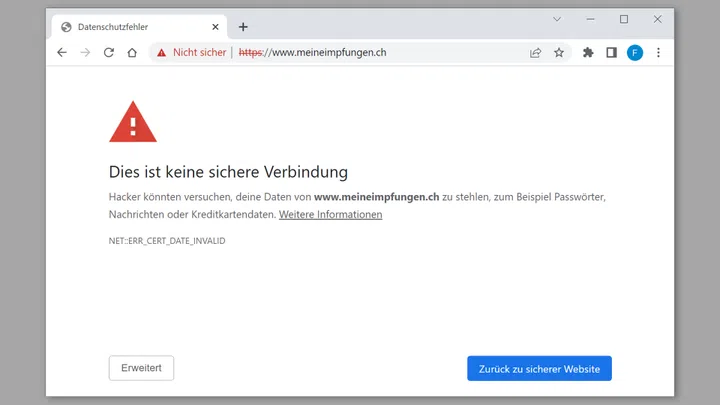Close the Datenschutzfehler tab
The image size is (720, 405).
click(215, 27)
